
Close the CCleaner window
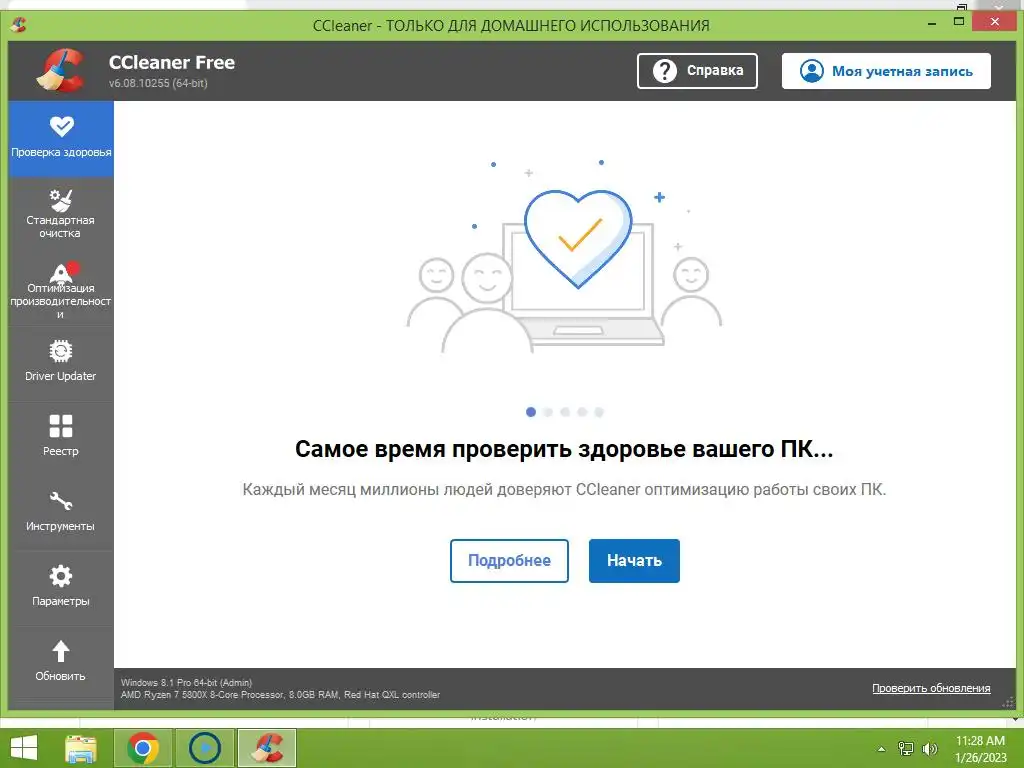(x=994, y=22)
